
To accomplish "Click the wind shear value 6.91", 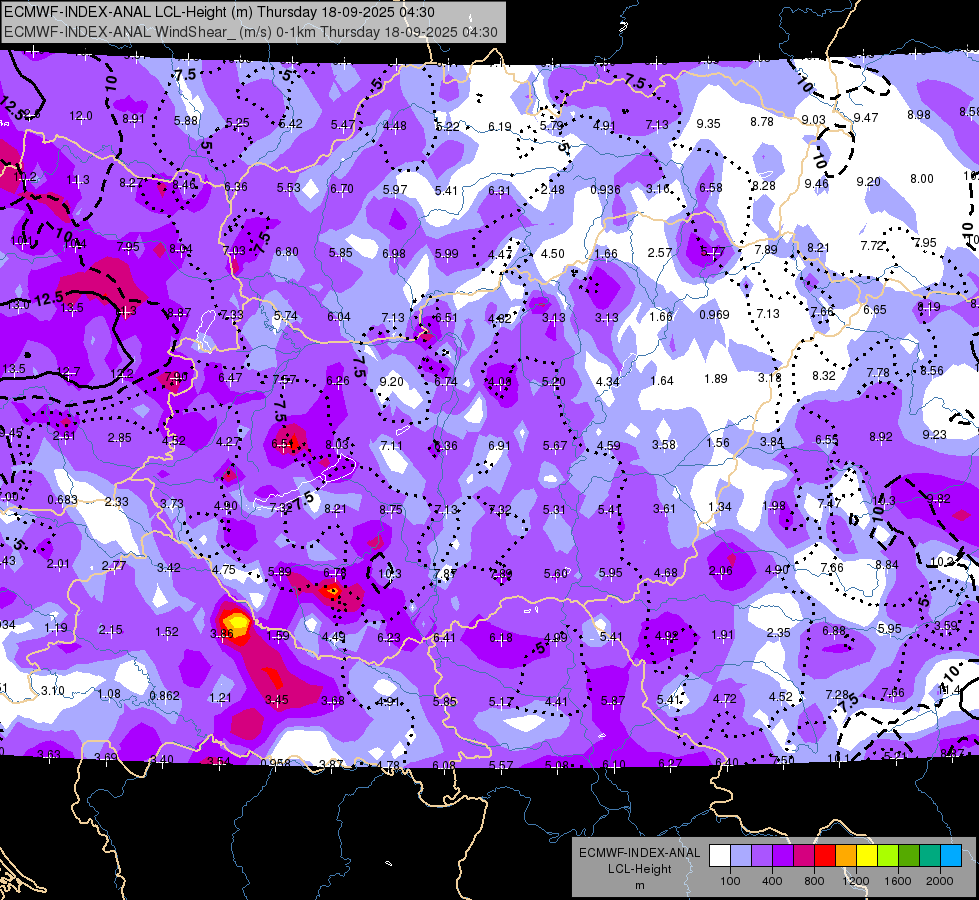I will pos(499,445).
